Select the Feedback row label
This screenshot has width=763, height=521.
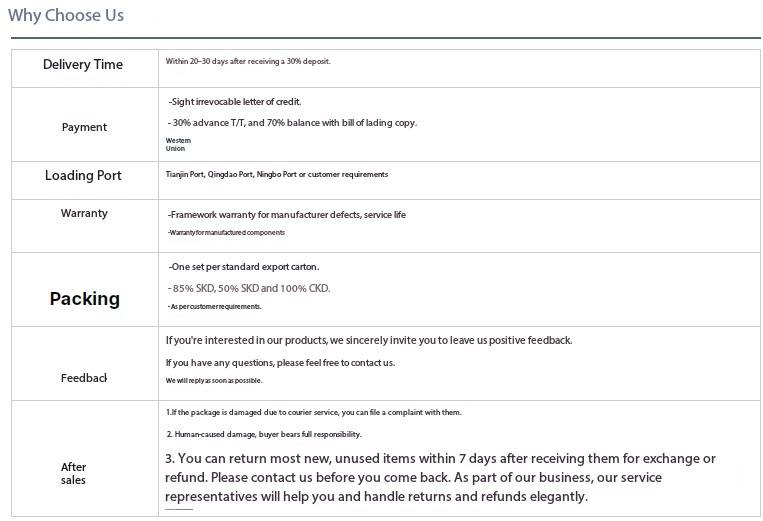click(x=84, y=378)
